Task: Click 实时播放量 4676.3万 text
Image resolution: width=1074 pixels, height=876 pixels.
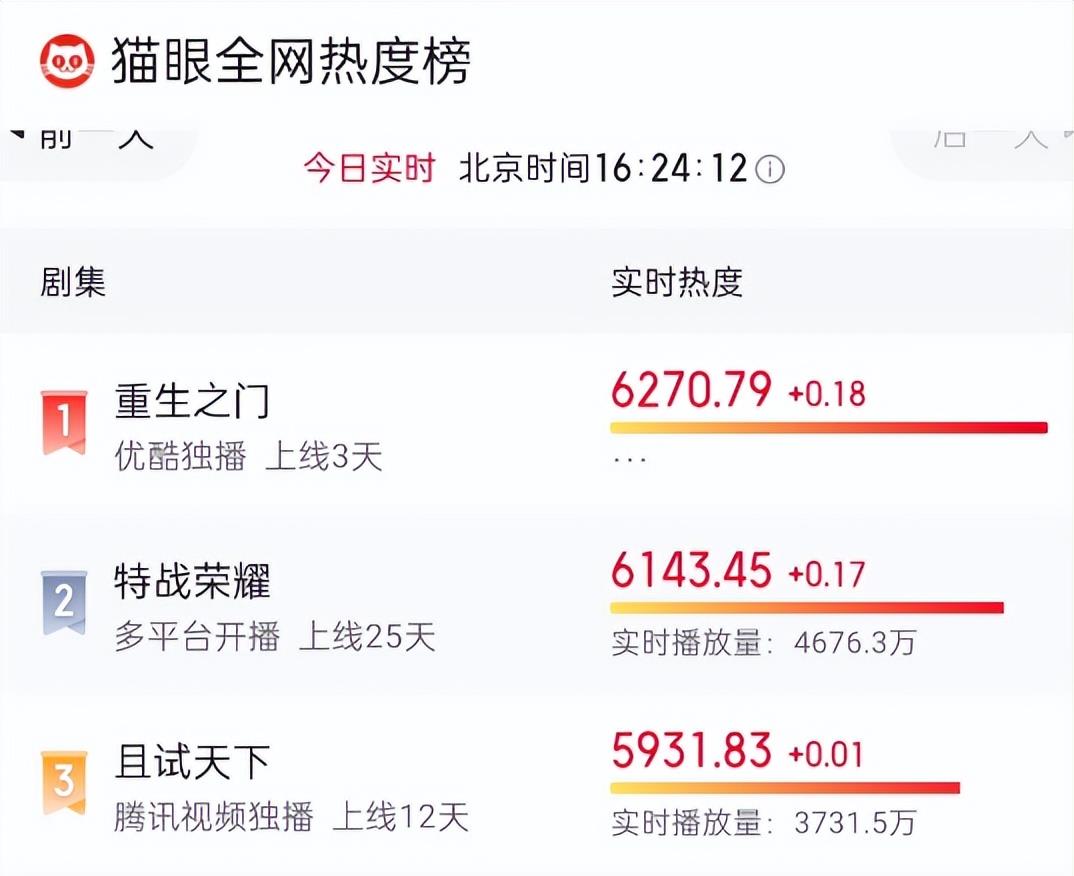Action: (763, 642)
